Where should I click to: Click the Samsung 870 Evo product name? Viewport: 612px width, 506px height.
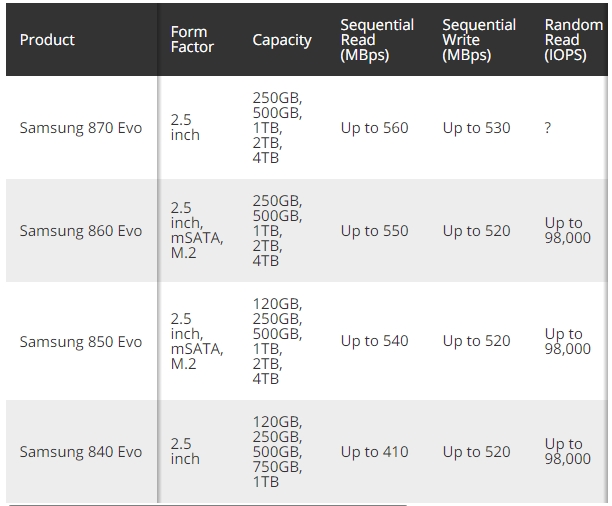pos(81,128)
